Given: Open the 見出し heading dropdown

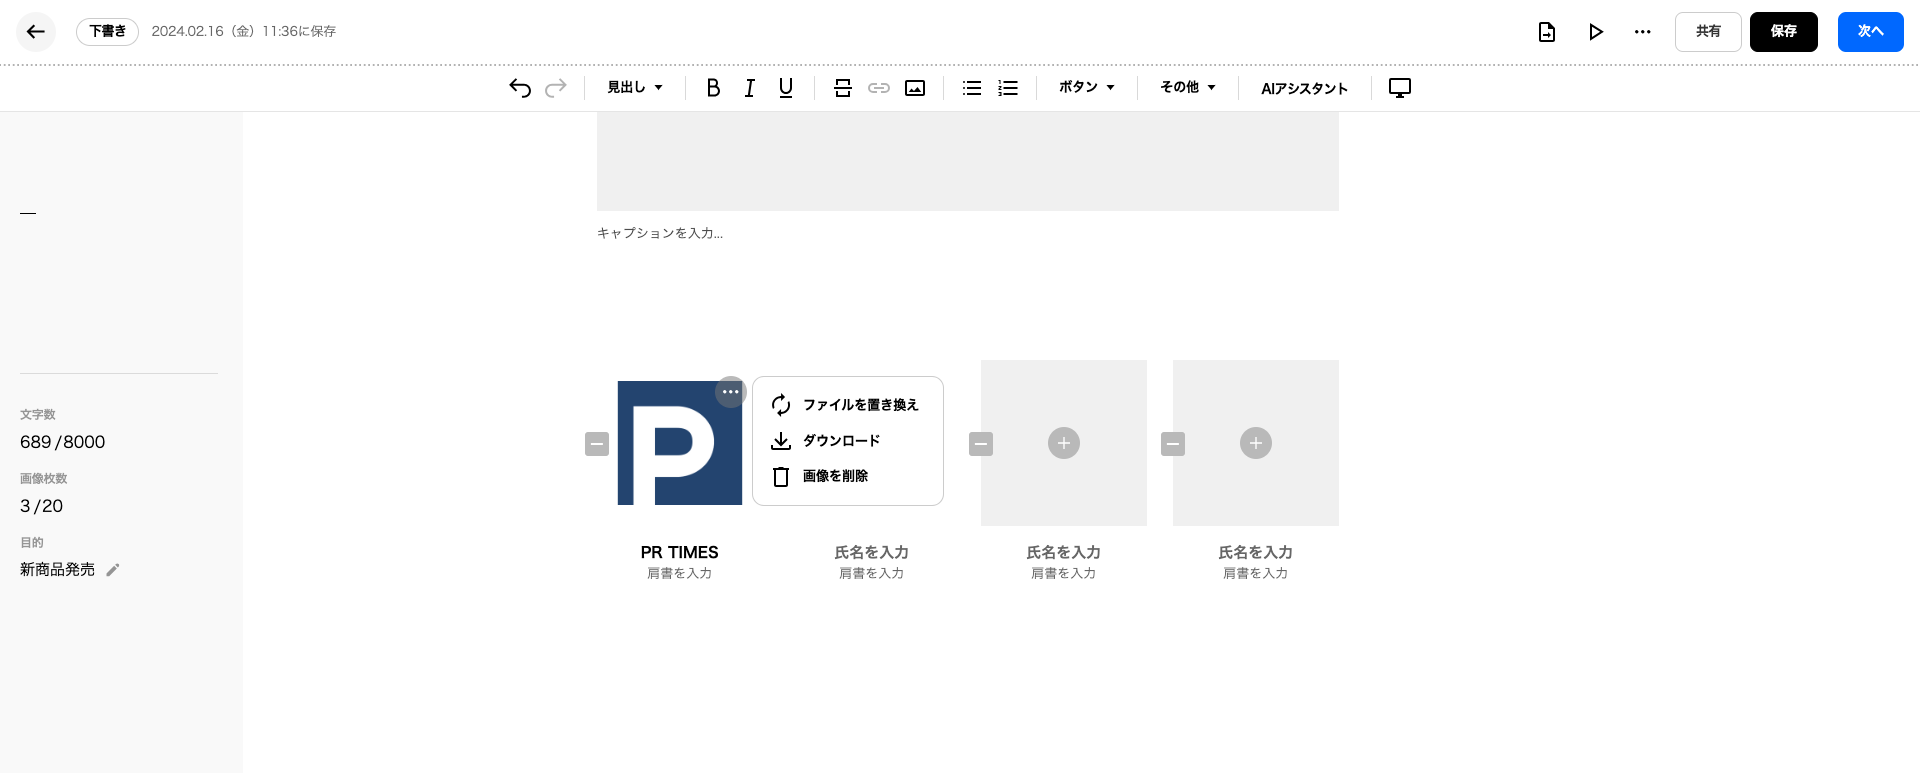Looking at the screenshot, I should (x=635, y=88).
